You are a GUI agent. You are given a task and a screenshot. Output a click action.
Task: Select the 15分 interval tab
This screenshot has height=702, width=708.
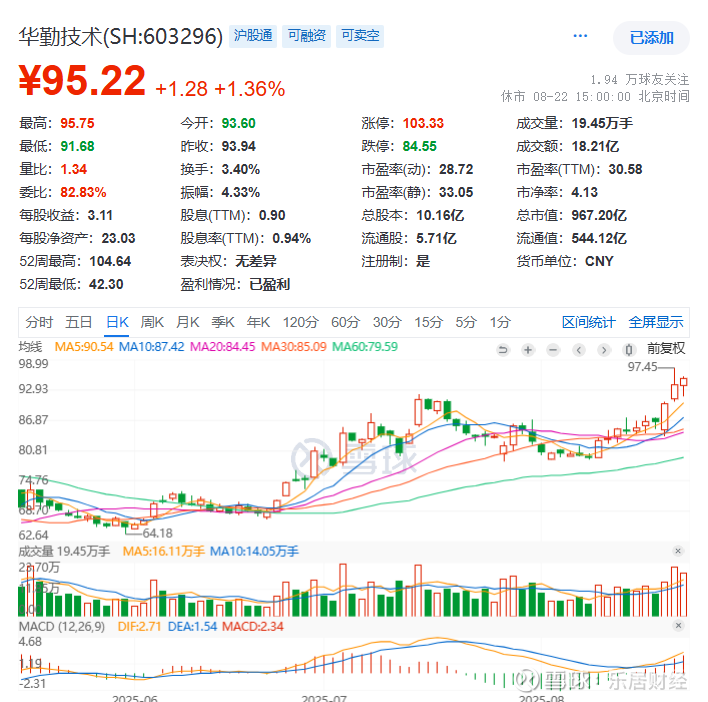click(429, 322)
